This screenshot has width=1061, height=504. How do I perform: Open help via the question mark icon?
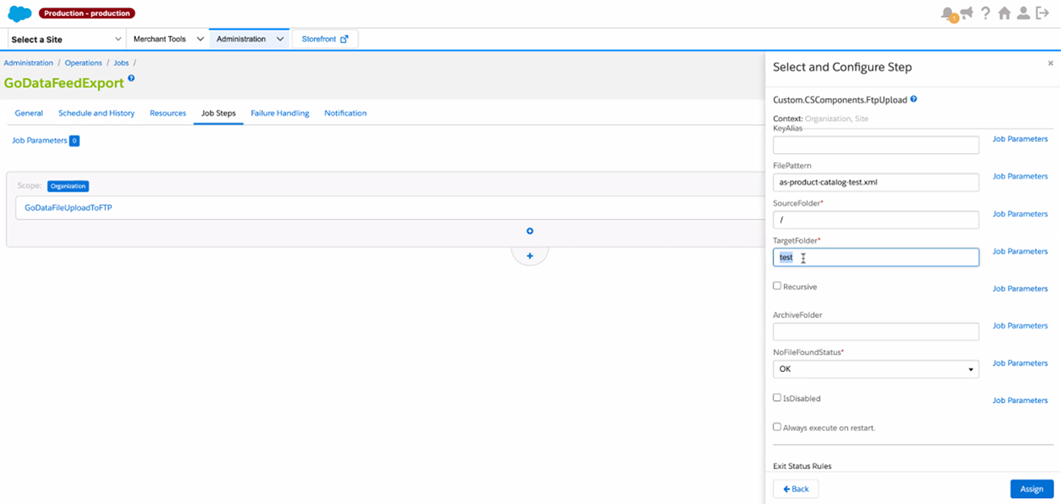985,14
